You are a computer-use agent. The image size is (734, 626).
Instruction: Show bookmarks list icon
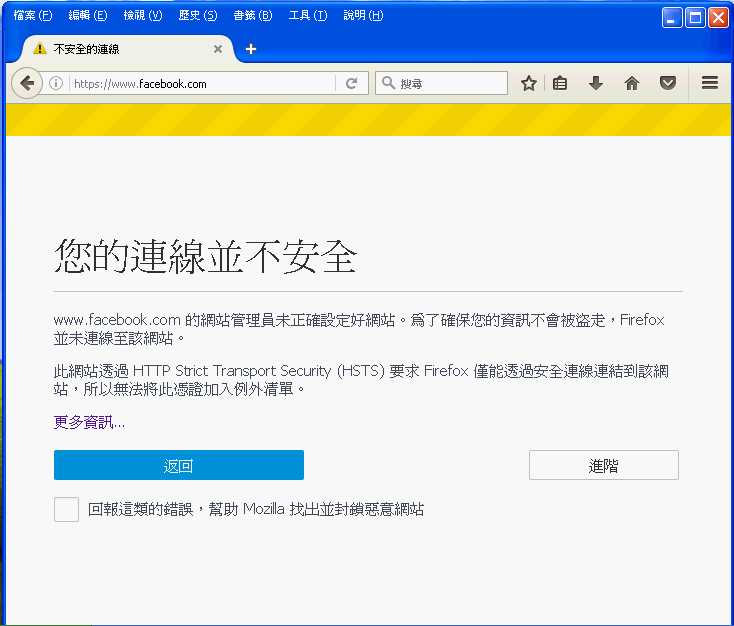[x=560, y=84]
